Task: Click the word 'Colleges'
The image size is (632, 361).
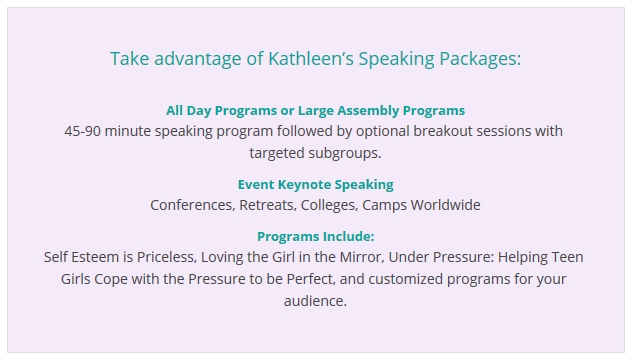Action: (329, 205)
